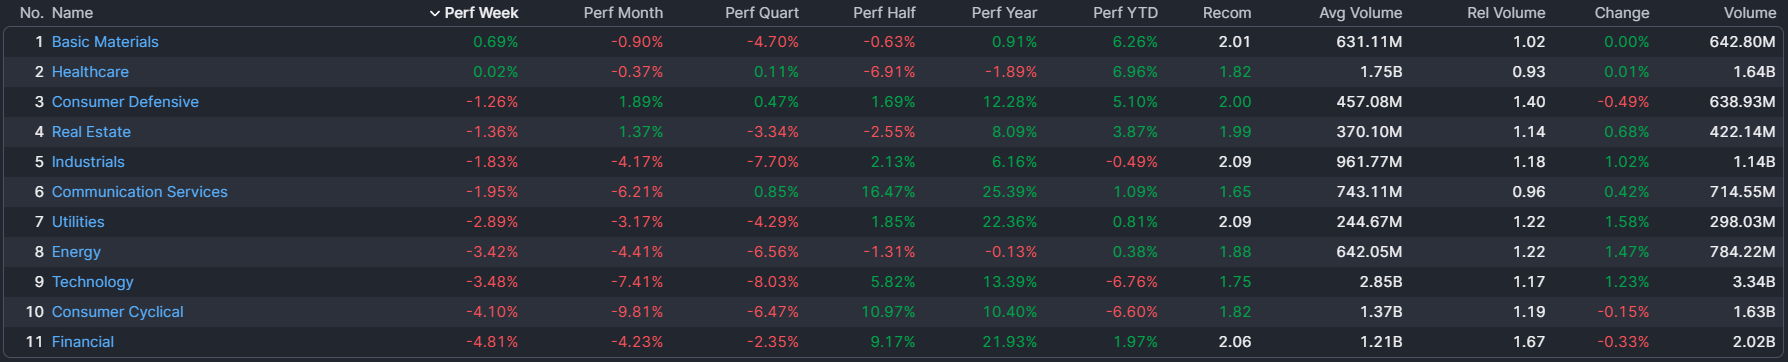This screenshot has height=362, width=1788.
Task: Select the Real Estate link
Action: pyautogui.click(x=91, y=132)
